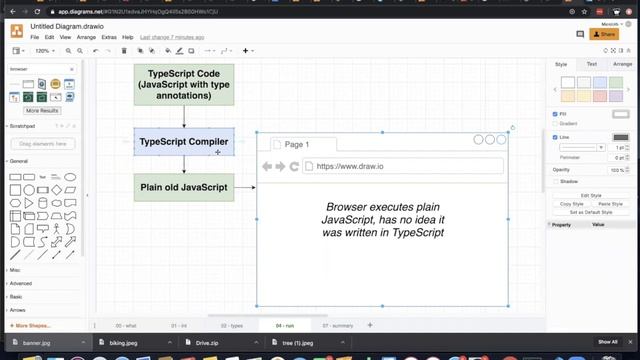This screenshot has width=640, height=360.
Task: Expand the Misc shapes section
Action: 14,270
